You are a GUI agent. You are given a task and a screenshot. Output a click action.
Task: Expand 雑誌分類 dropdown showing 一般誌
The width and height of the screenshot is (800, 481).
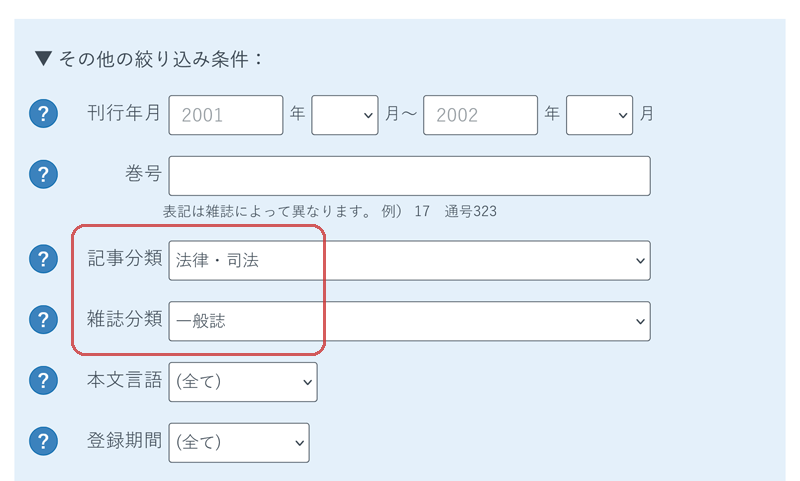pyautogui.click(x=410, y=321)
